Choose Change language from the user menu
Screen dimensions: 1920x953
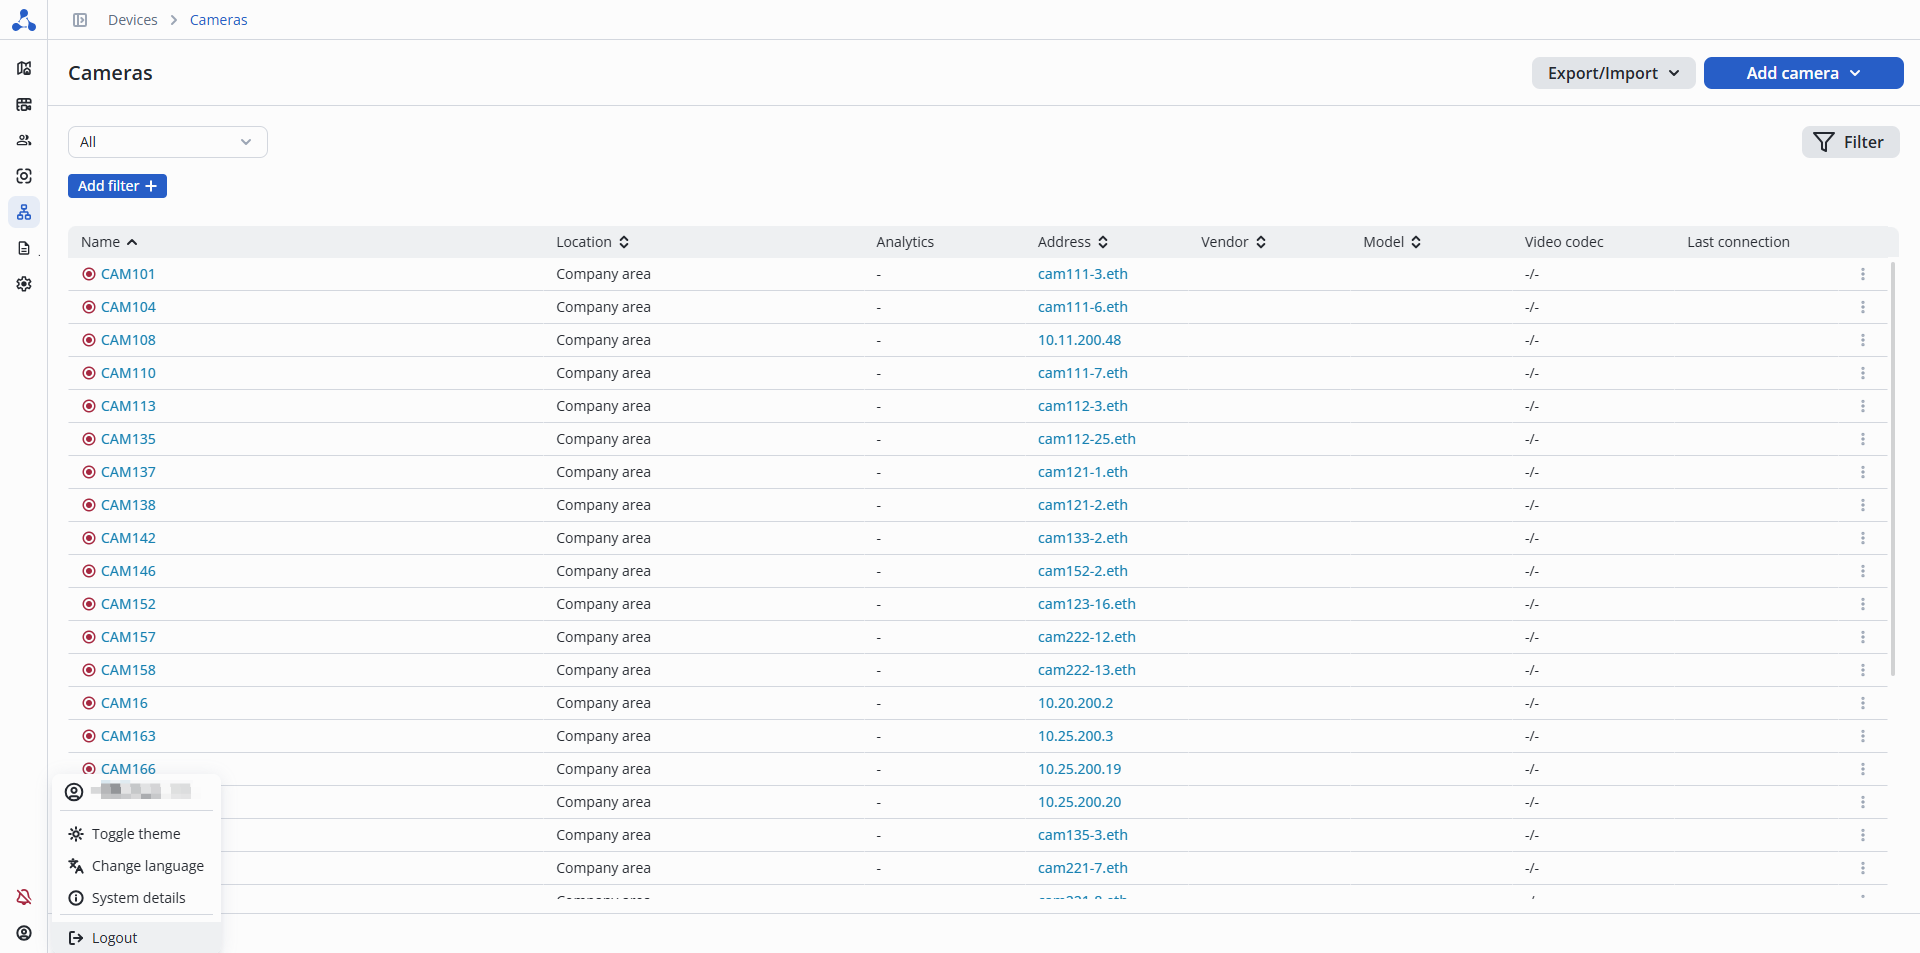pos(136,866)
